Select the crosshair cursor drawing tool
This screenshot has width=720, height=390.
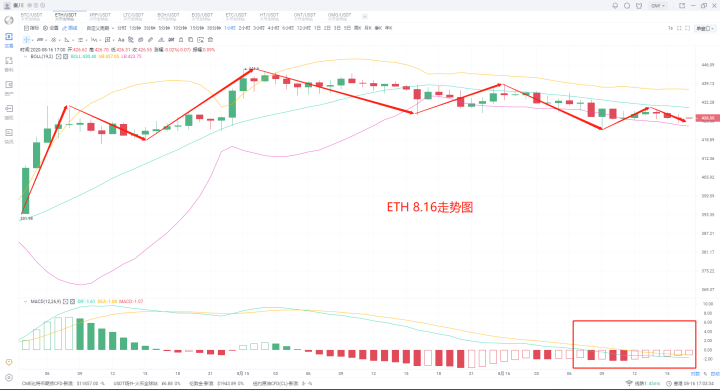point(27,40)
